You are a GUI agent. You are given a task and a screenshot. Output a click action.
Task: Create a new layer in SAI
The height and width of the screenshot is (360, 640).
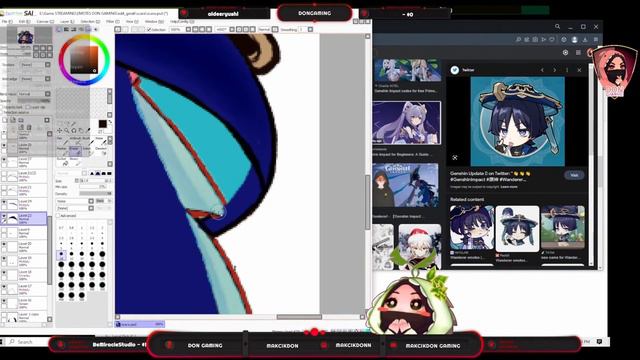[x=5, y=120]
